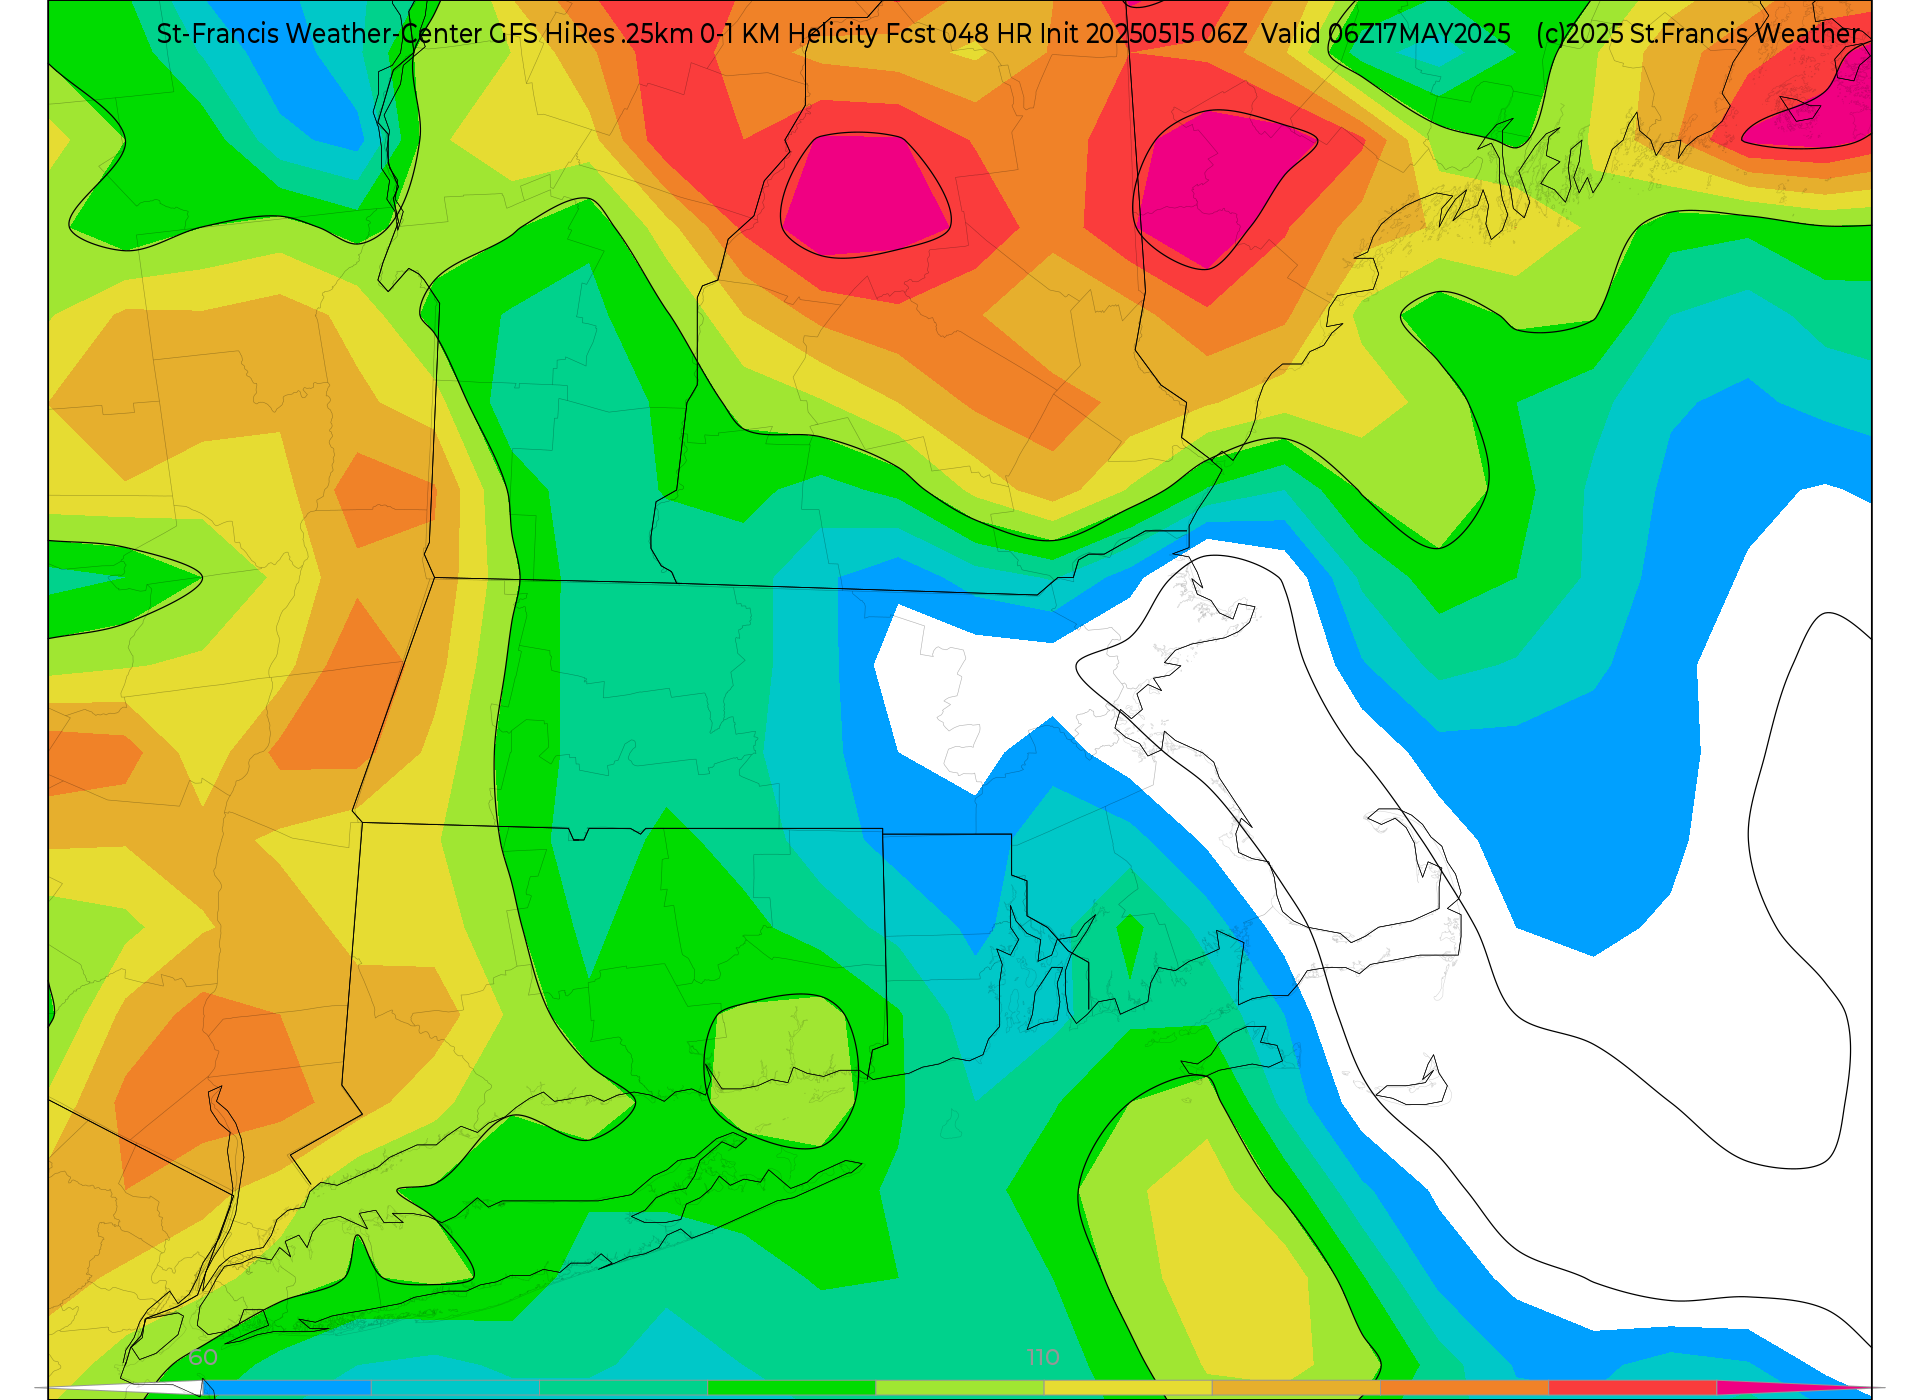Image resolution: width=1920 pixels, height=1400 pixels.
Task: Click the '110' legend value label
Action: [x=1043, y=1357]
